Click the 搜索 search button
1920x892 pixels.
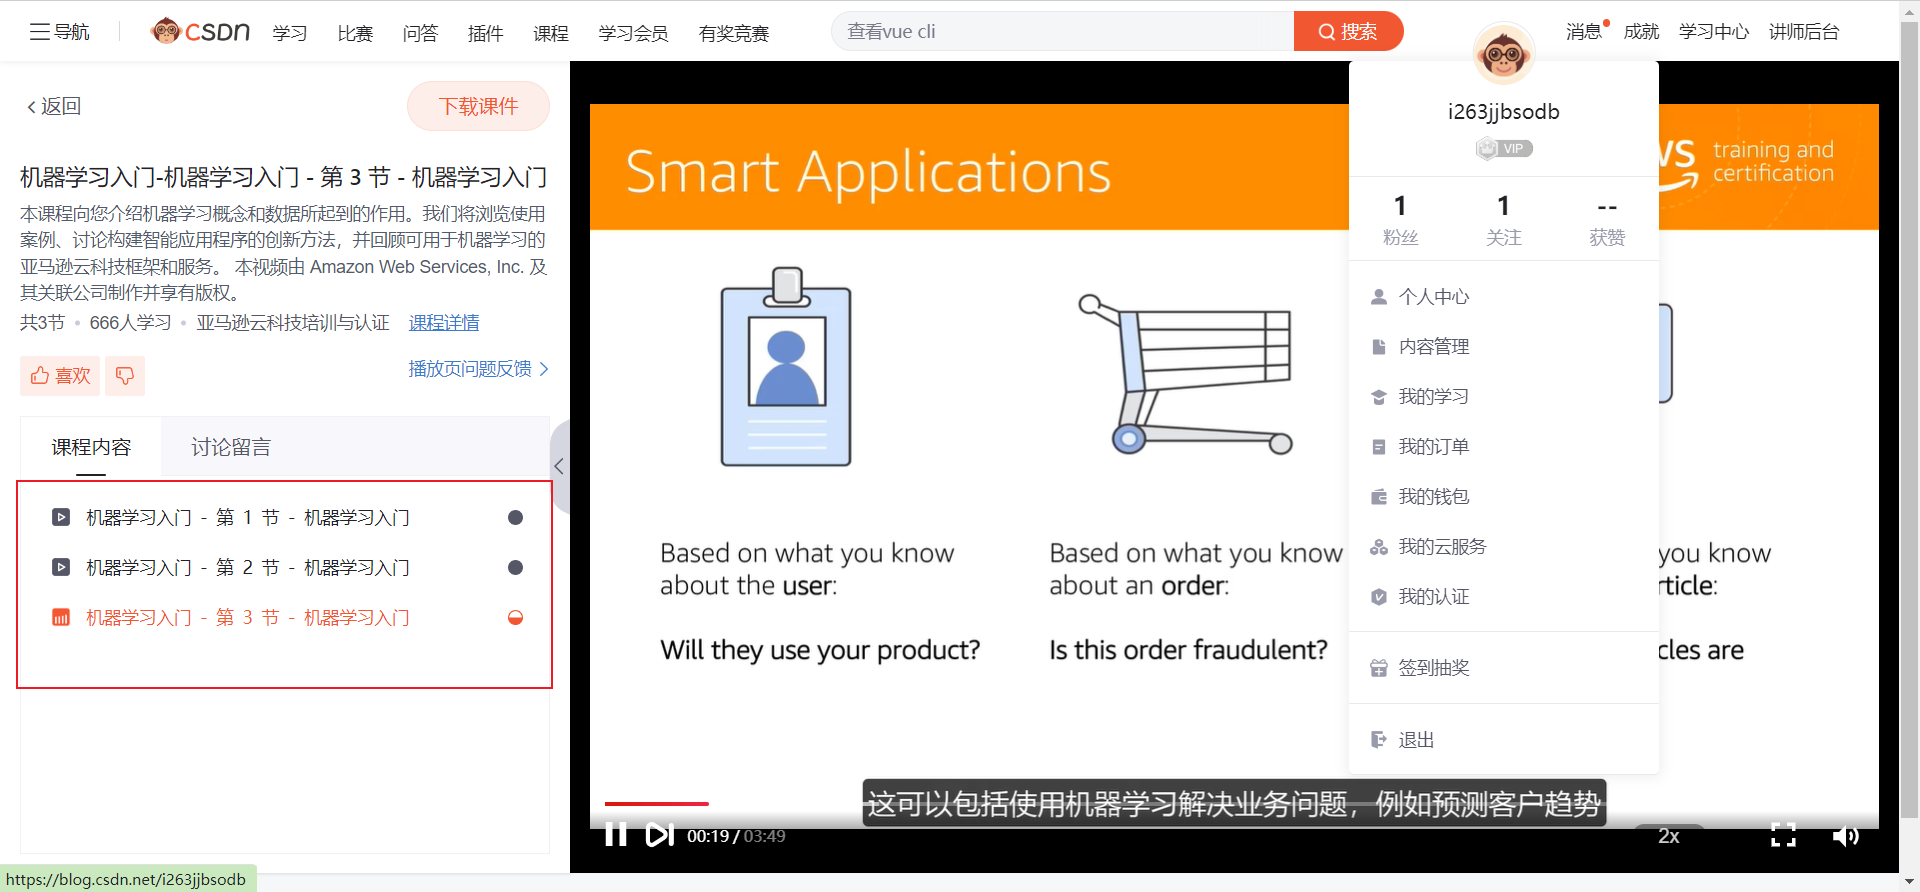click(1348, 31)
